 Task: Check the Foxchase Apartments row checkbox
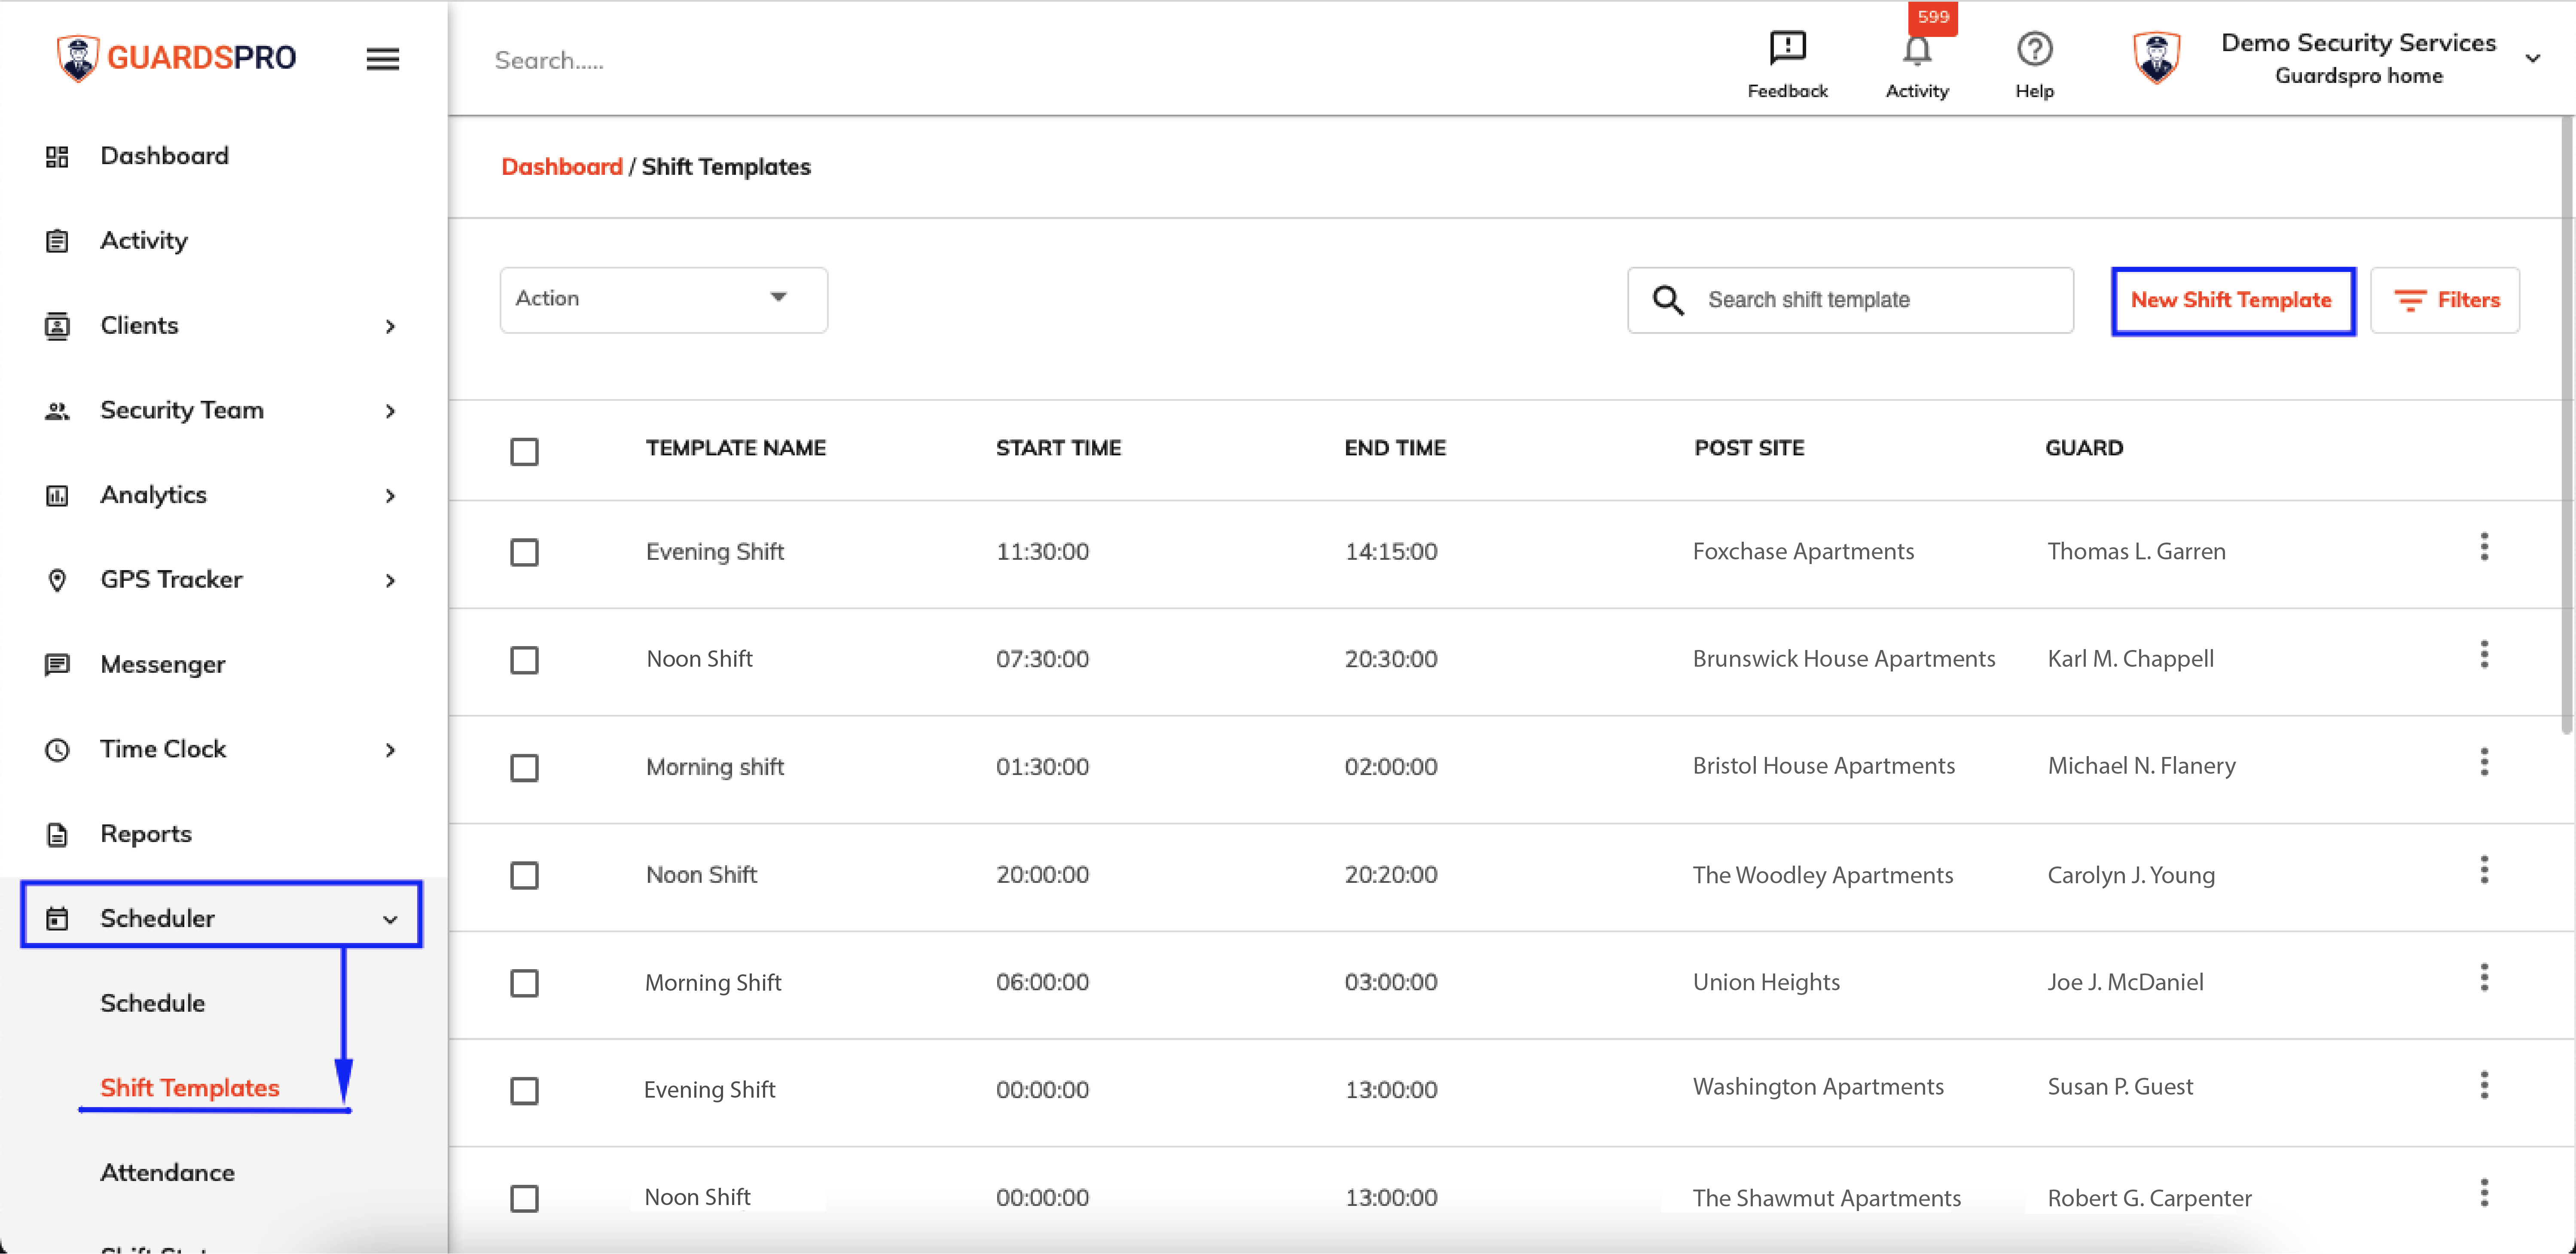point(524,553)
